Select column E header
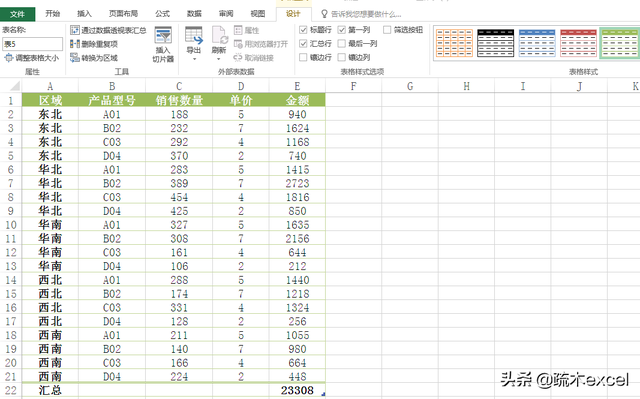 click(x=297, y=86)
